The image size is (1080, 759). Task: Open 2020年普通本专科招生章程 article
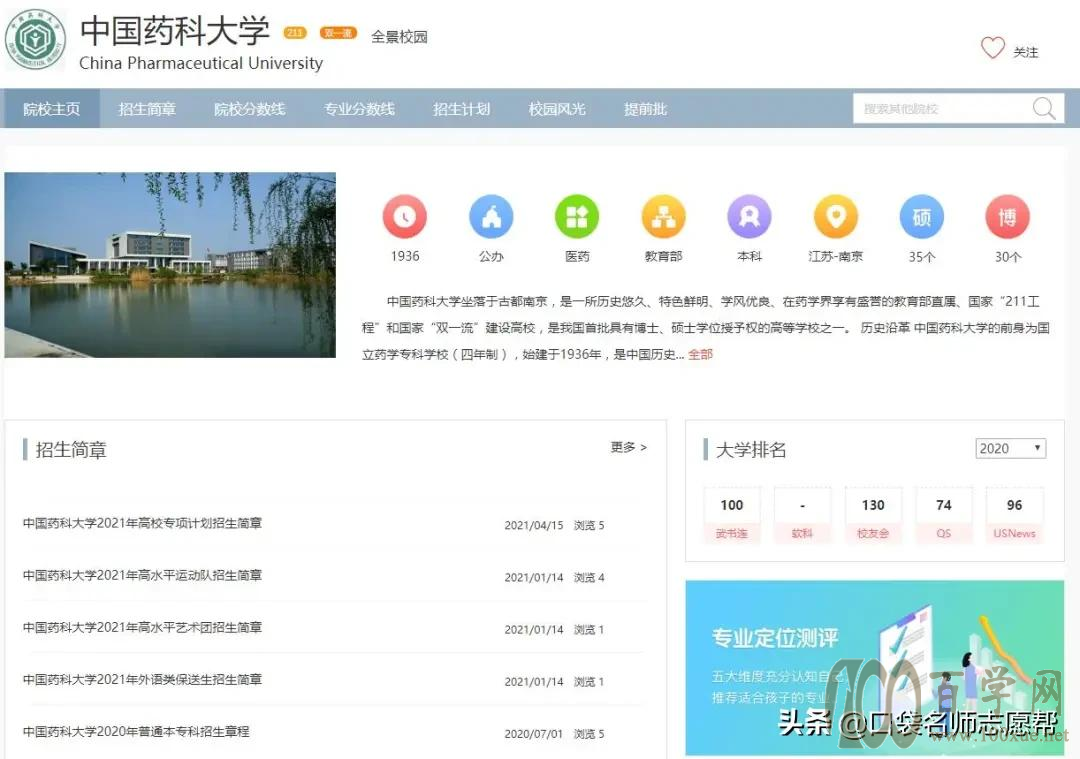(x=136, y=731)
